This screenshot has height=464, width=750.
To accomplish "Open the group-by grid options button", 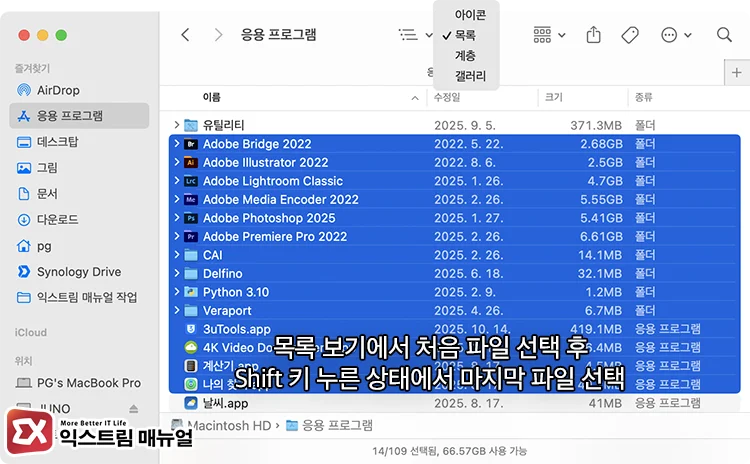I will coord(549,35).
